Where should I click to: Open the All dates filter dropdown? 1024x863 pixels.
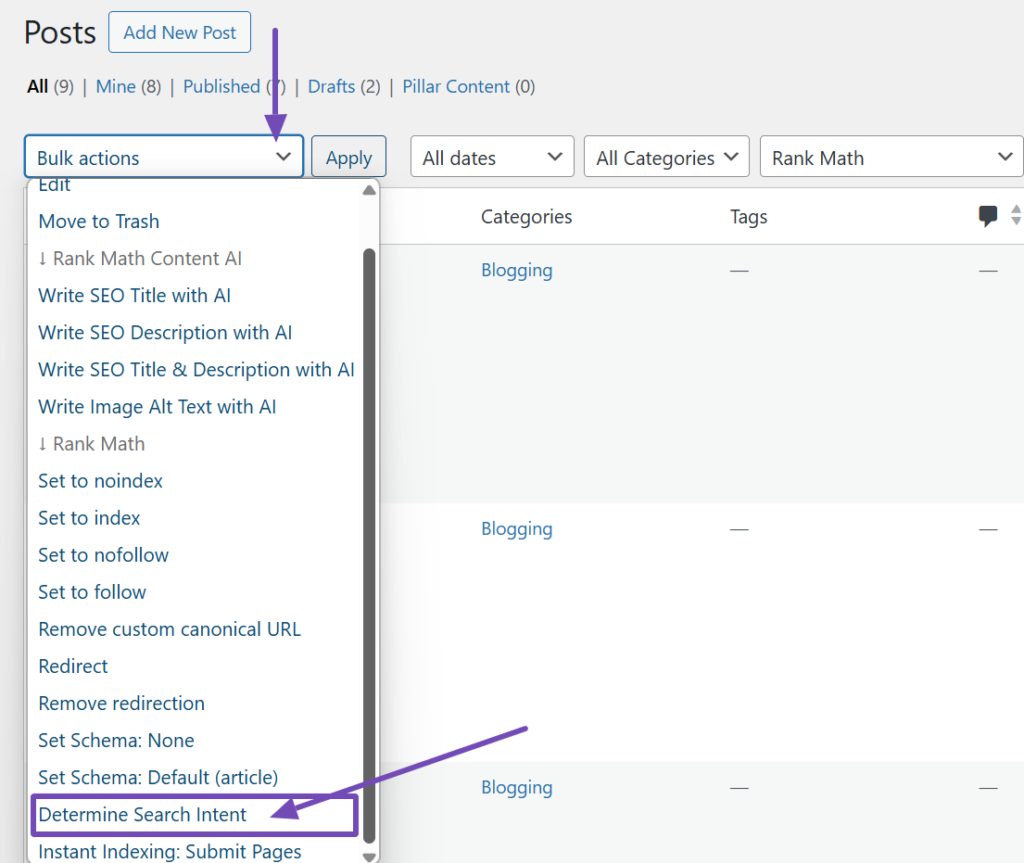492,157
